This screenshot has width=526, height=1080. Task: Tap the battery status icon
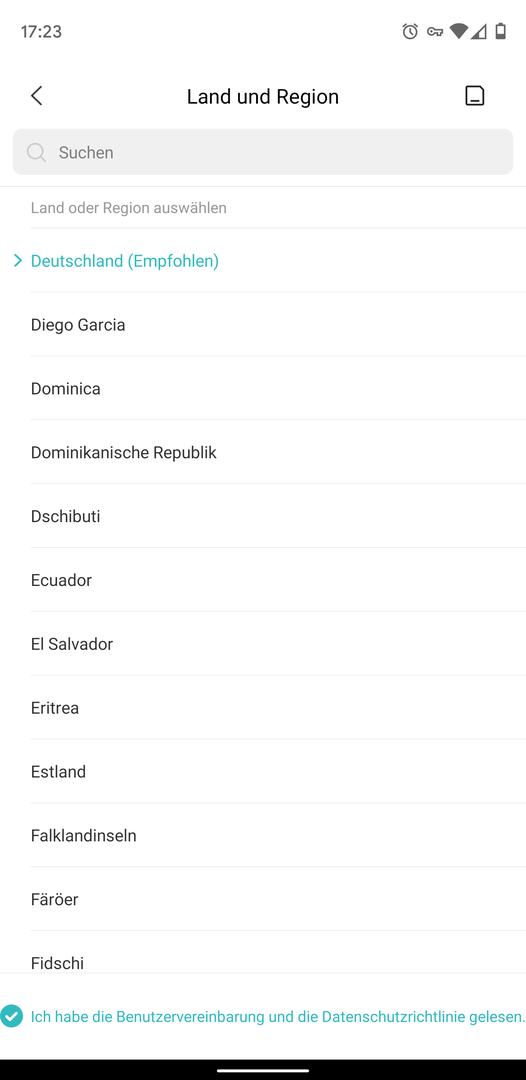(x=501, y=31)
